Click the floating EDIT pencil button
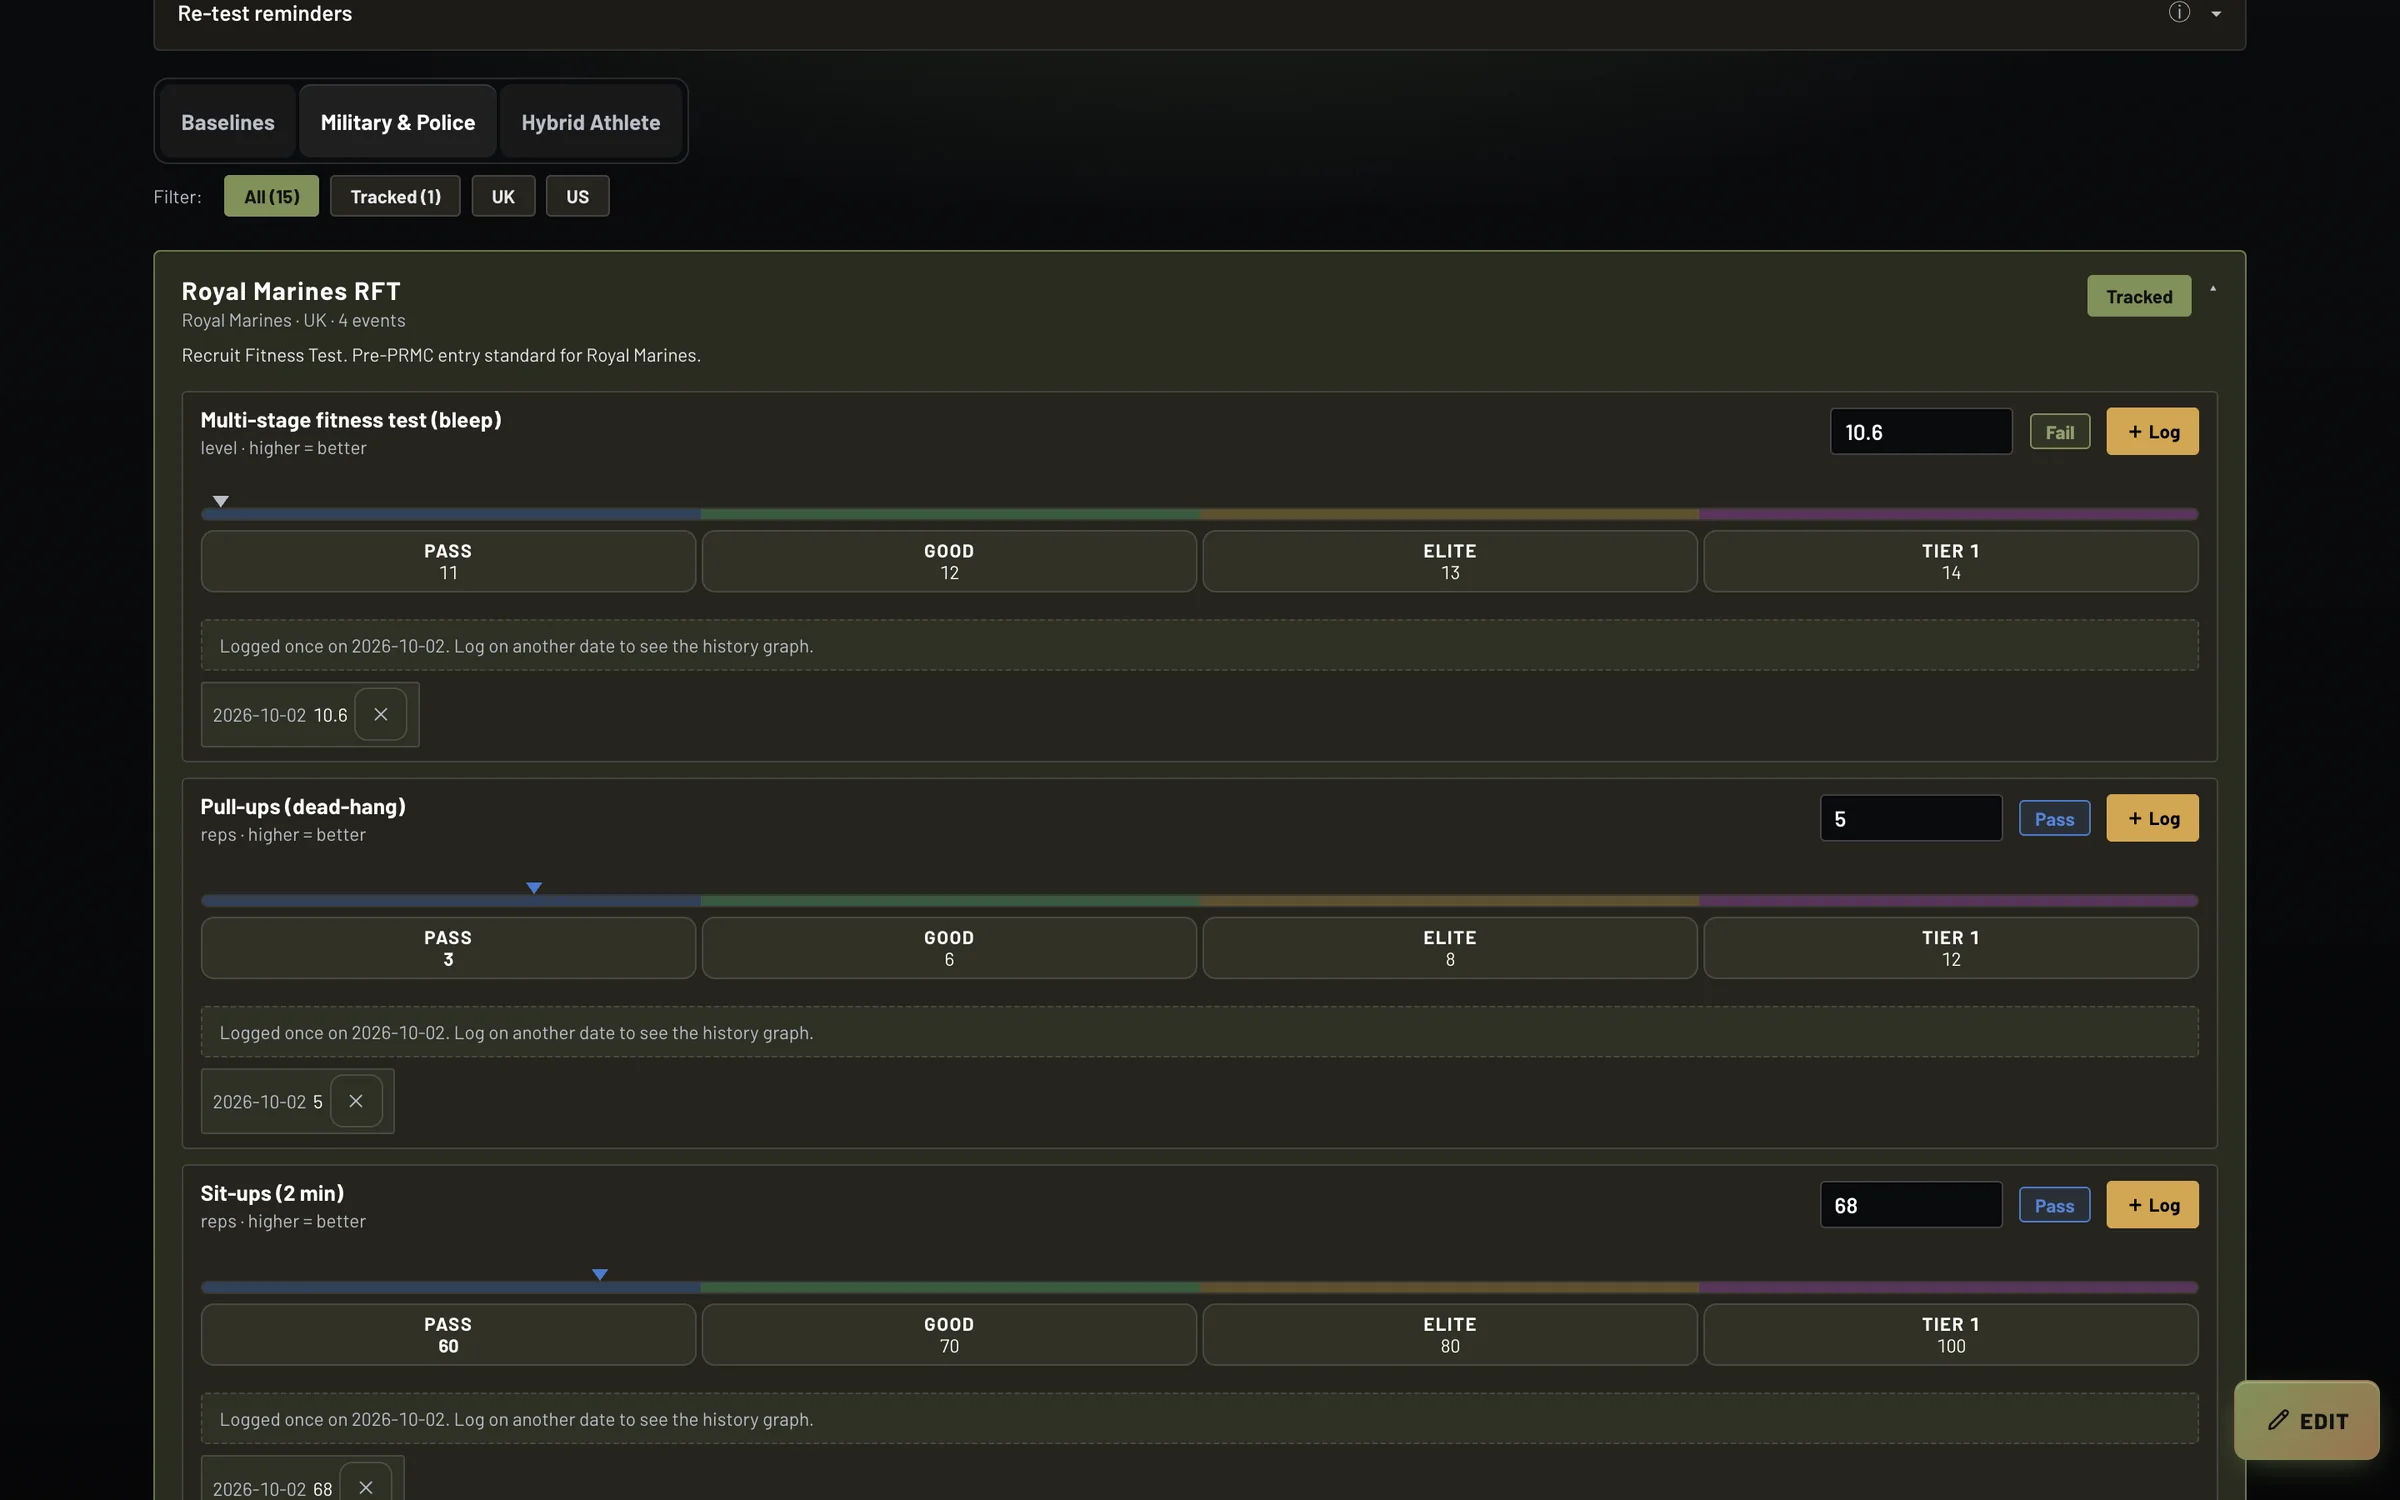 pos(2307,1420)
